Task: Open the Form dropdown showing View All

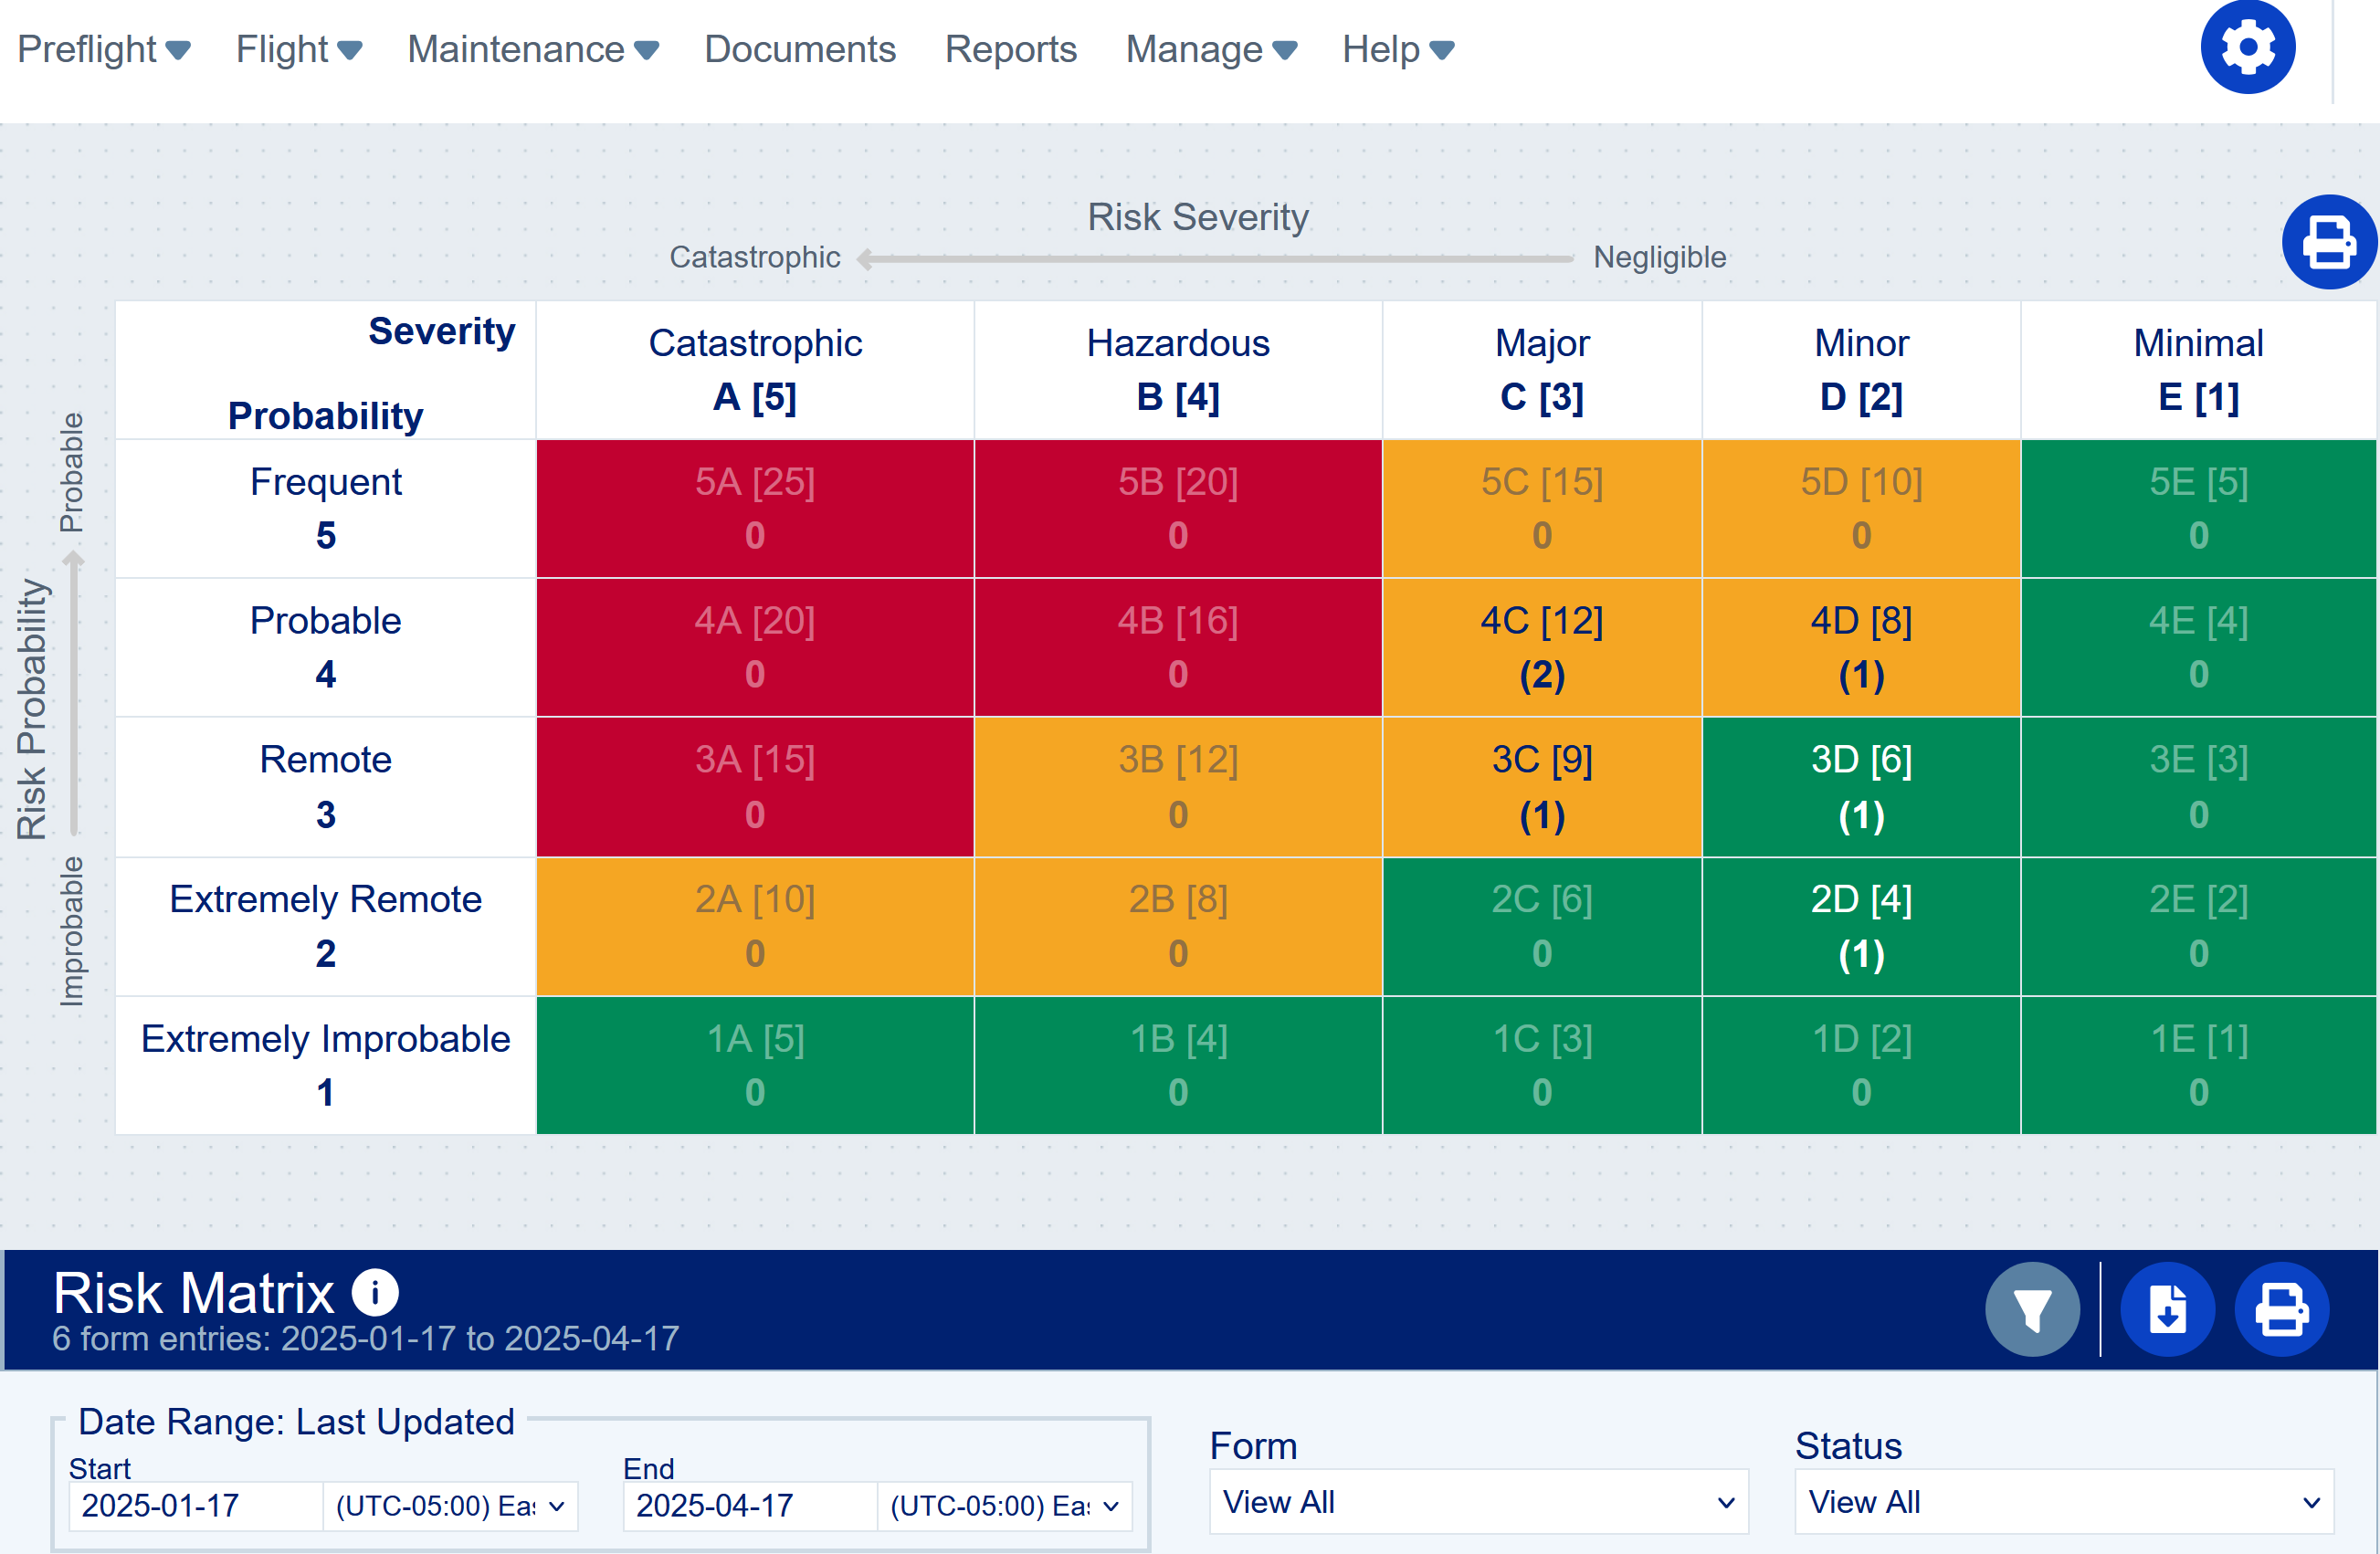Action: (x=1479, y=1501)
